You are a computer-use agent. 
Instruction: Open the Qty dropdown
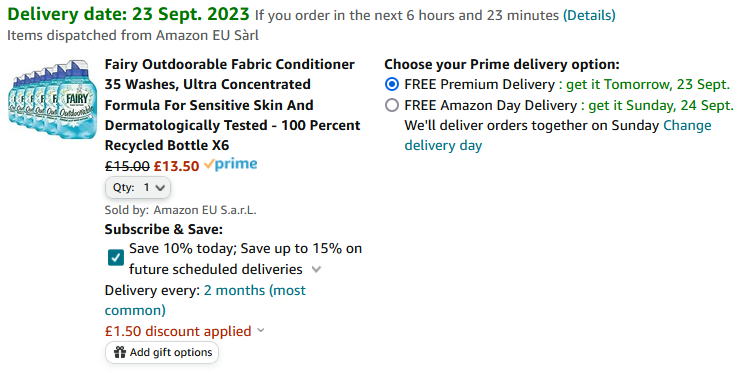click(x=138, y=188)
